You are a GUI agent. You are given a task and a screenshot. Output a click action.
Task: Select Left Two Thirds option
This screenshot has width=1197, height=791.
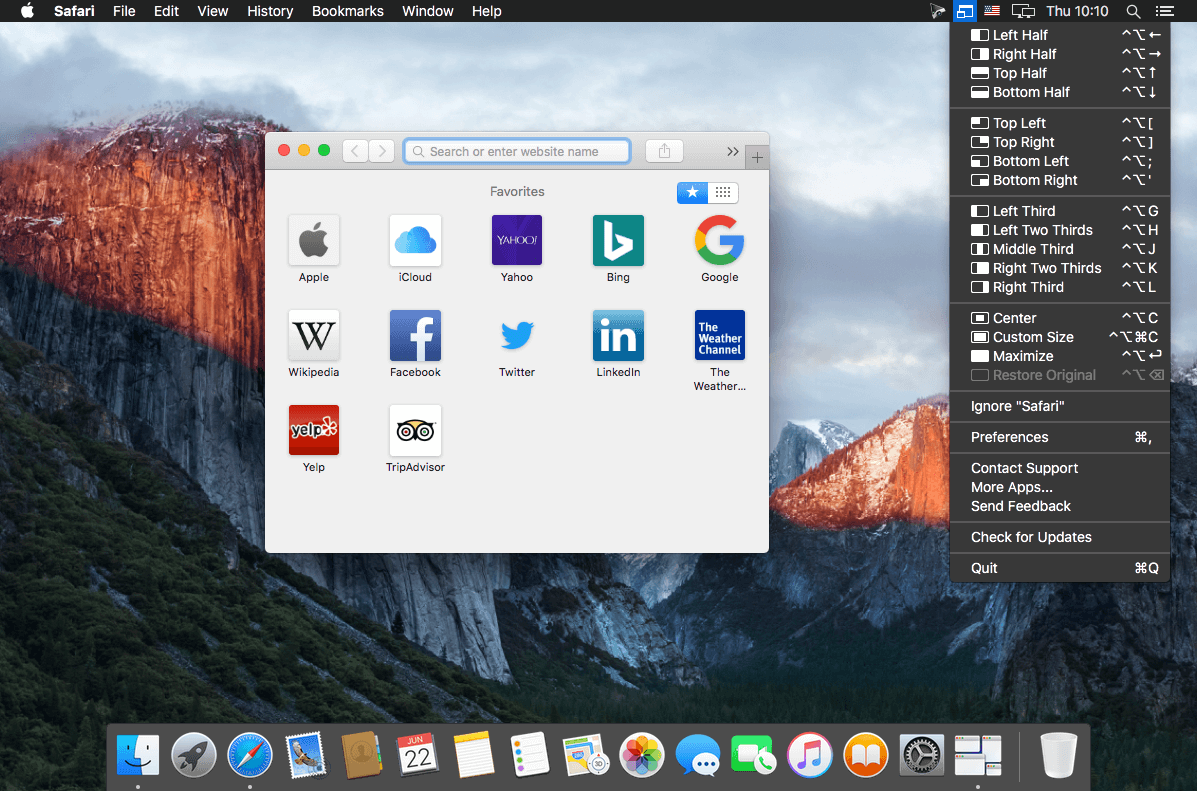(1060, 230)
